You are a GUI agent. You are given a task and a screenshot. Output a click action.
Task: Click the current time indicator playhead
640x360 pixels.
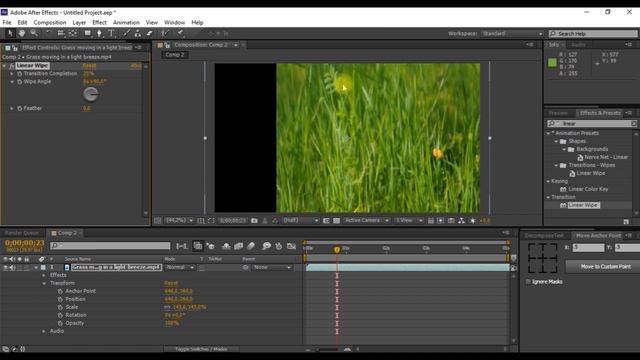337,249
